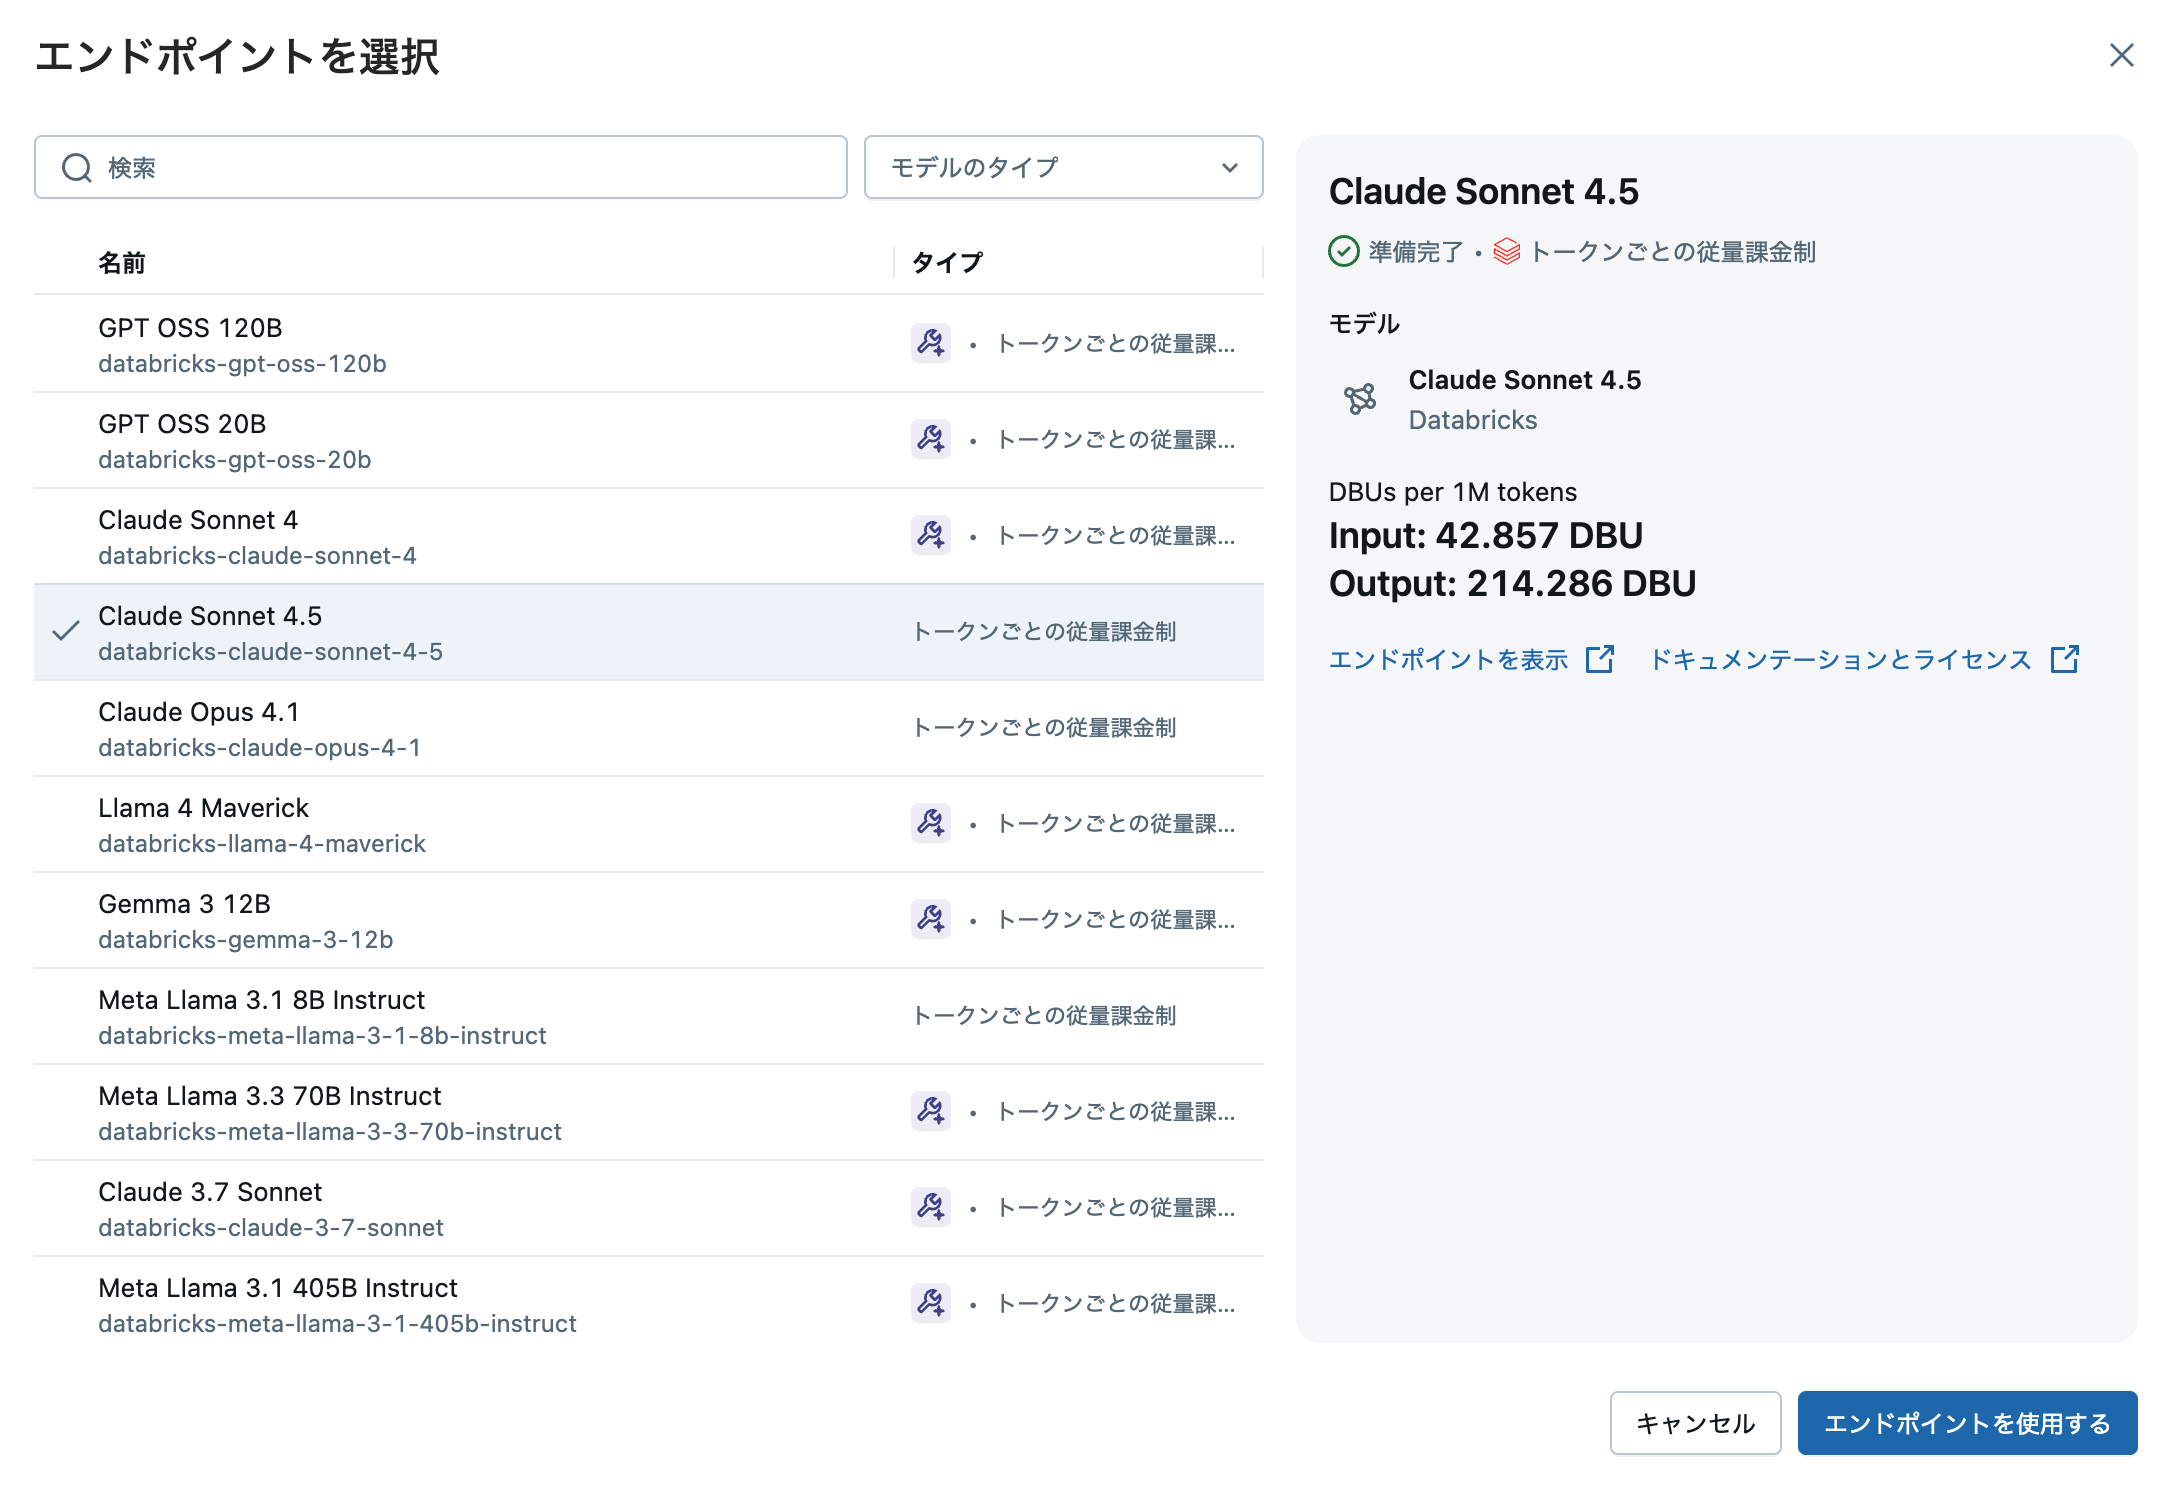Click the external-link icon beside ドキュメンテーションとライセンス
This screenshot has height=1490, width=2176.
2065,659
